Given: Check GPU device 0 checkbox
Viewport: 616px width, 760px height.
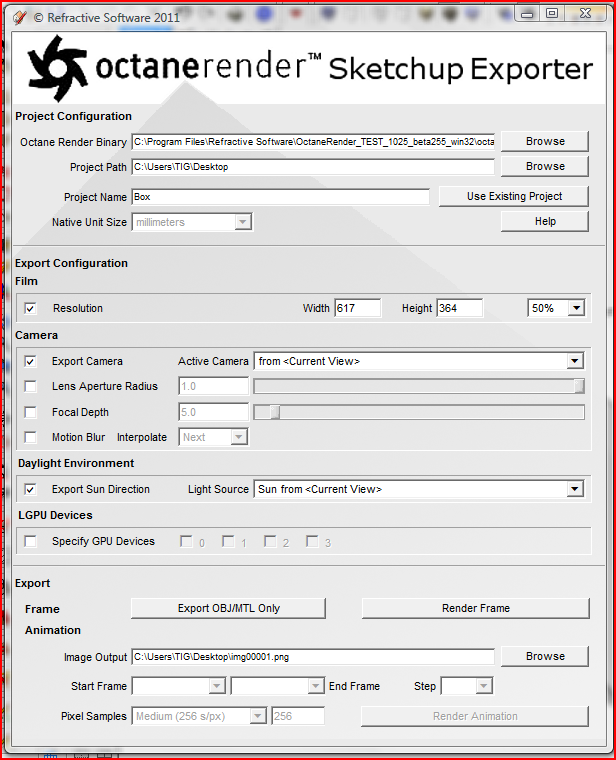Looking at the screenshot, I should pyautogui.click(x=186, y=541).
